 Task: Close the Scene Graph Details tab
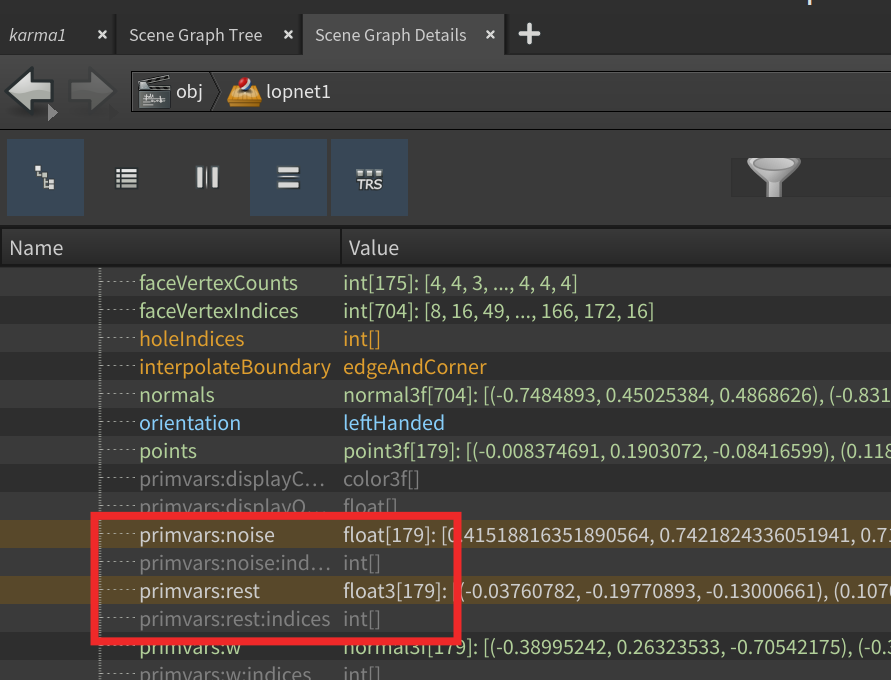490,35
